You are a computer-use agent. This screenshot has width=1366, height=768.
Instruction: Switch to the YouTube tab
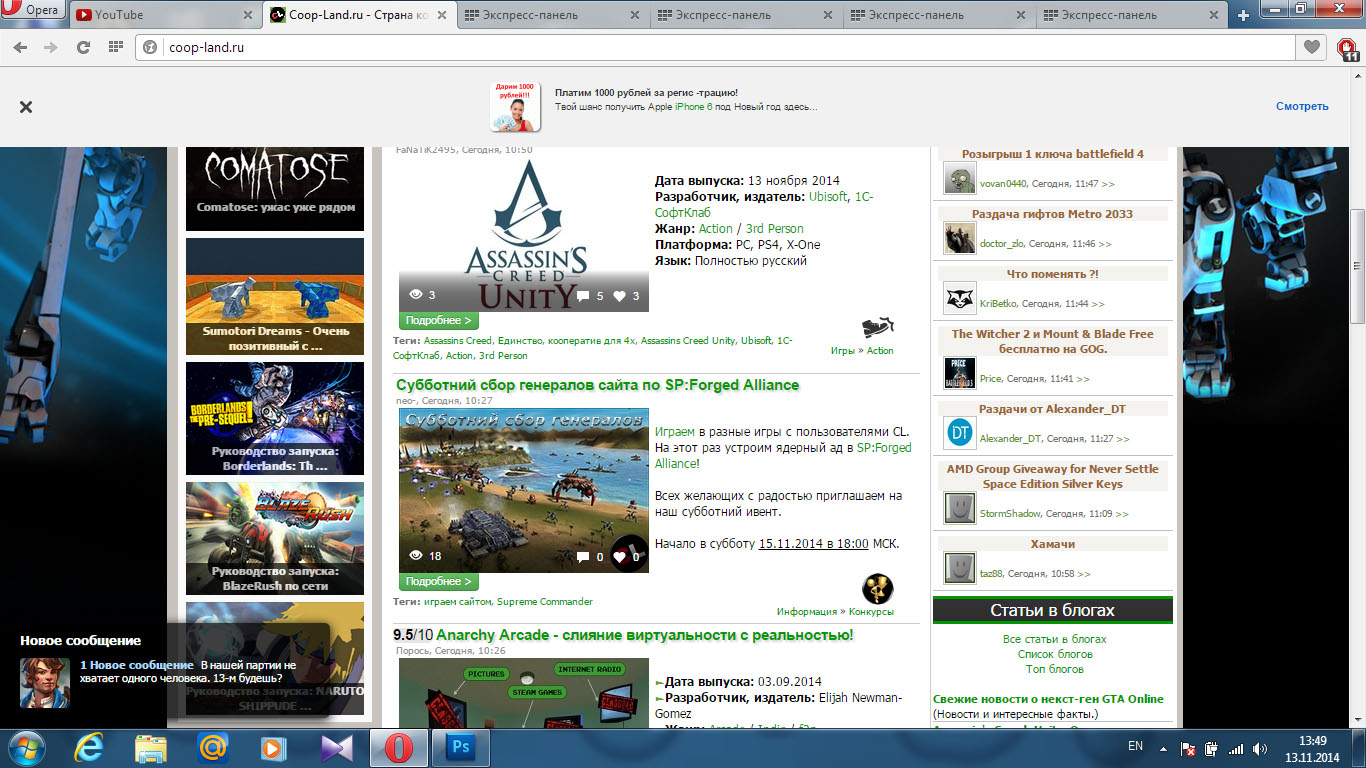165,15
